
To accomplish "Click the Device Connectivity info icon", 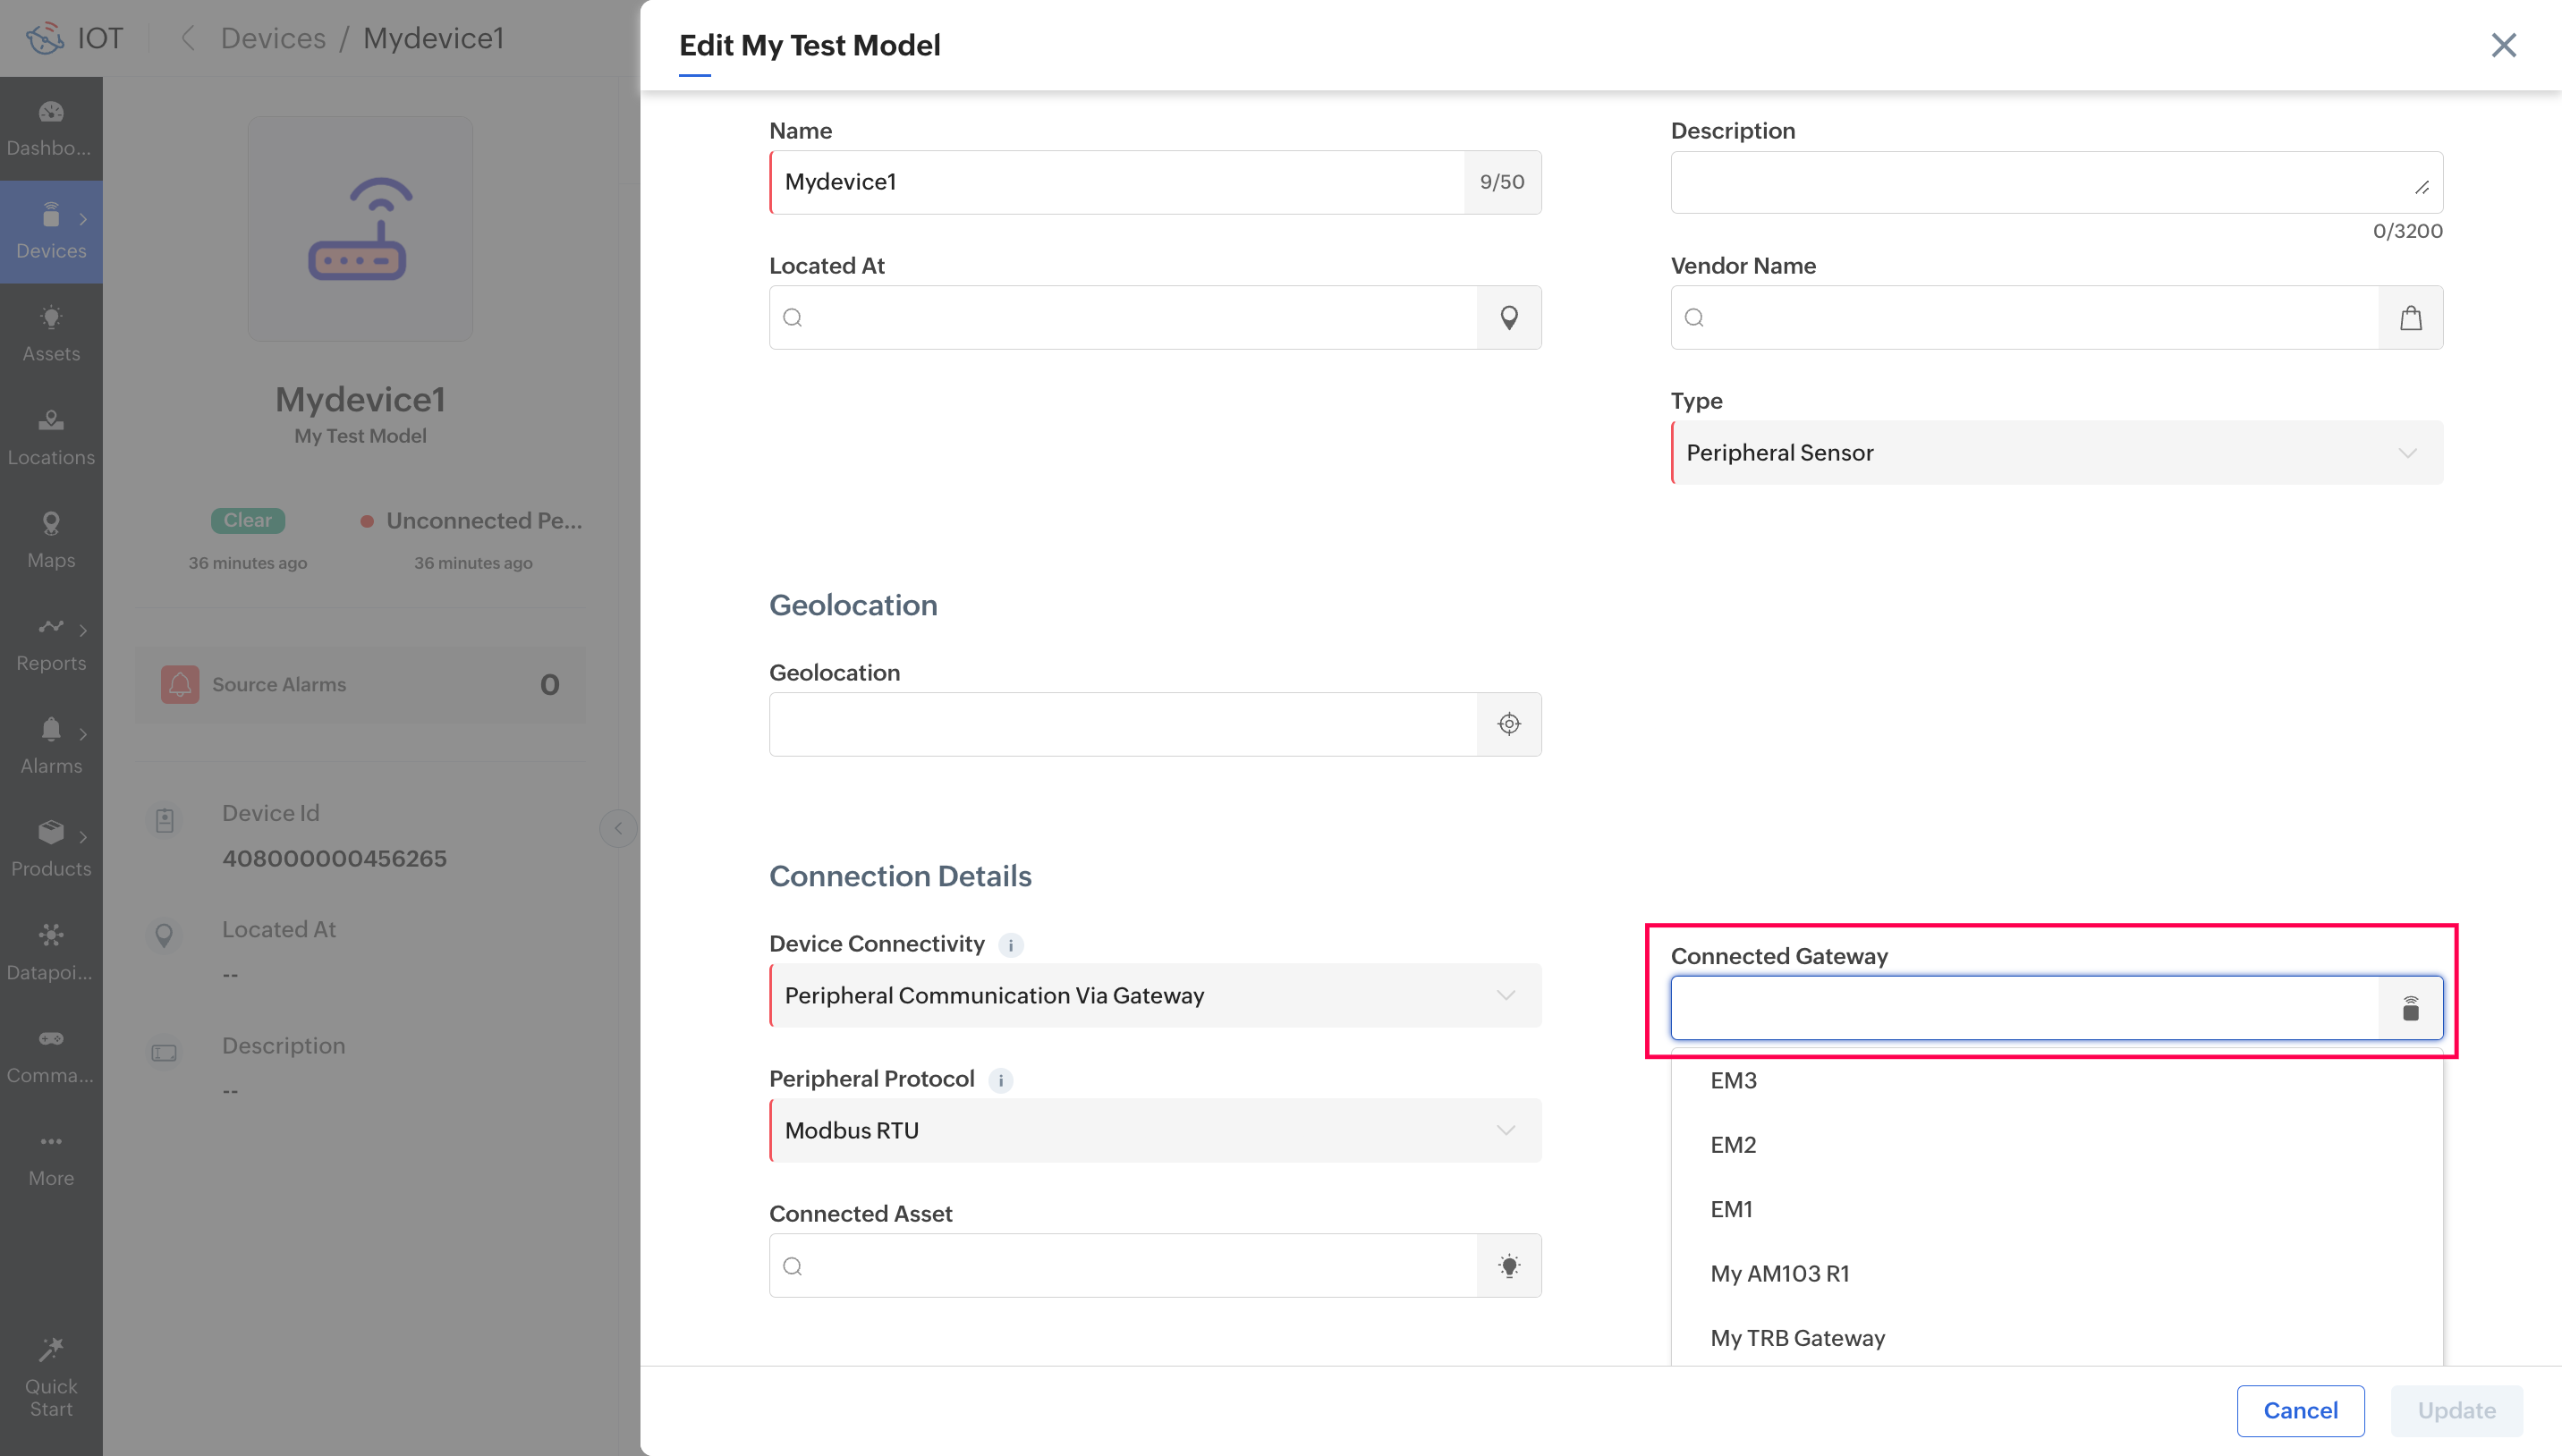I will point(1010,945).
